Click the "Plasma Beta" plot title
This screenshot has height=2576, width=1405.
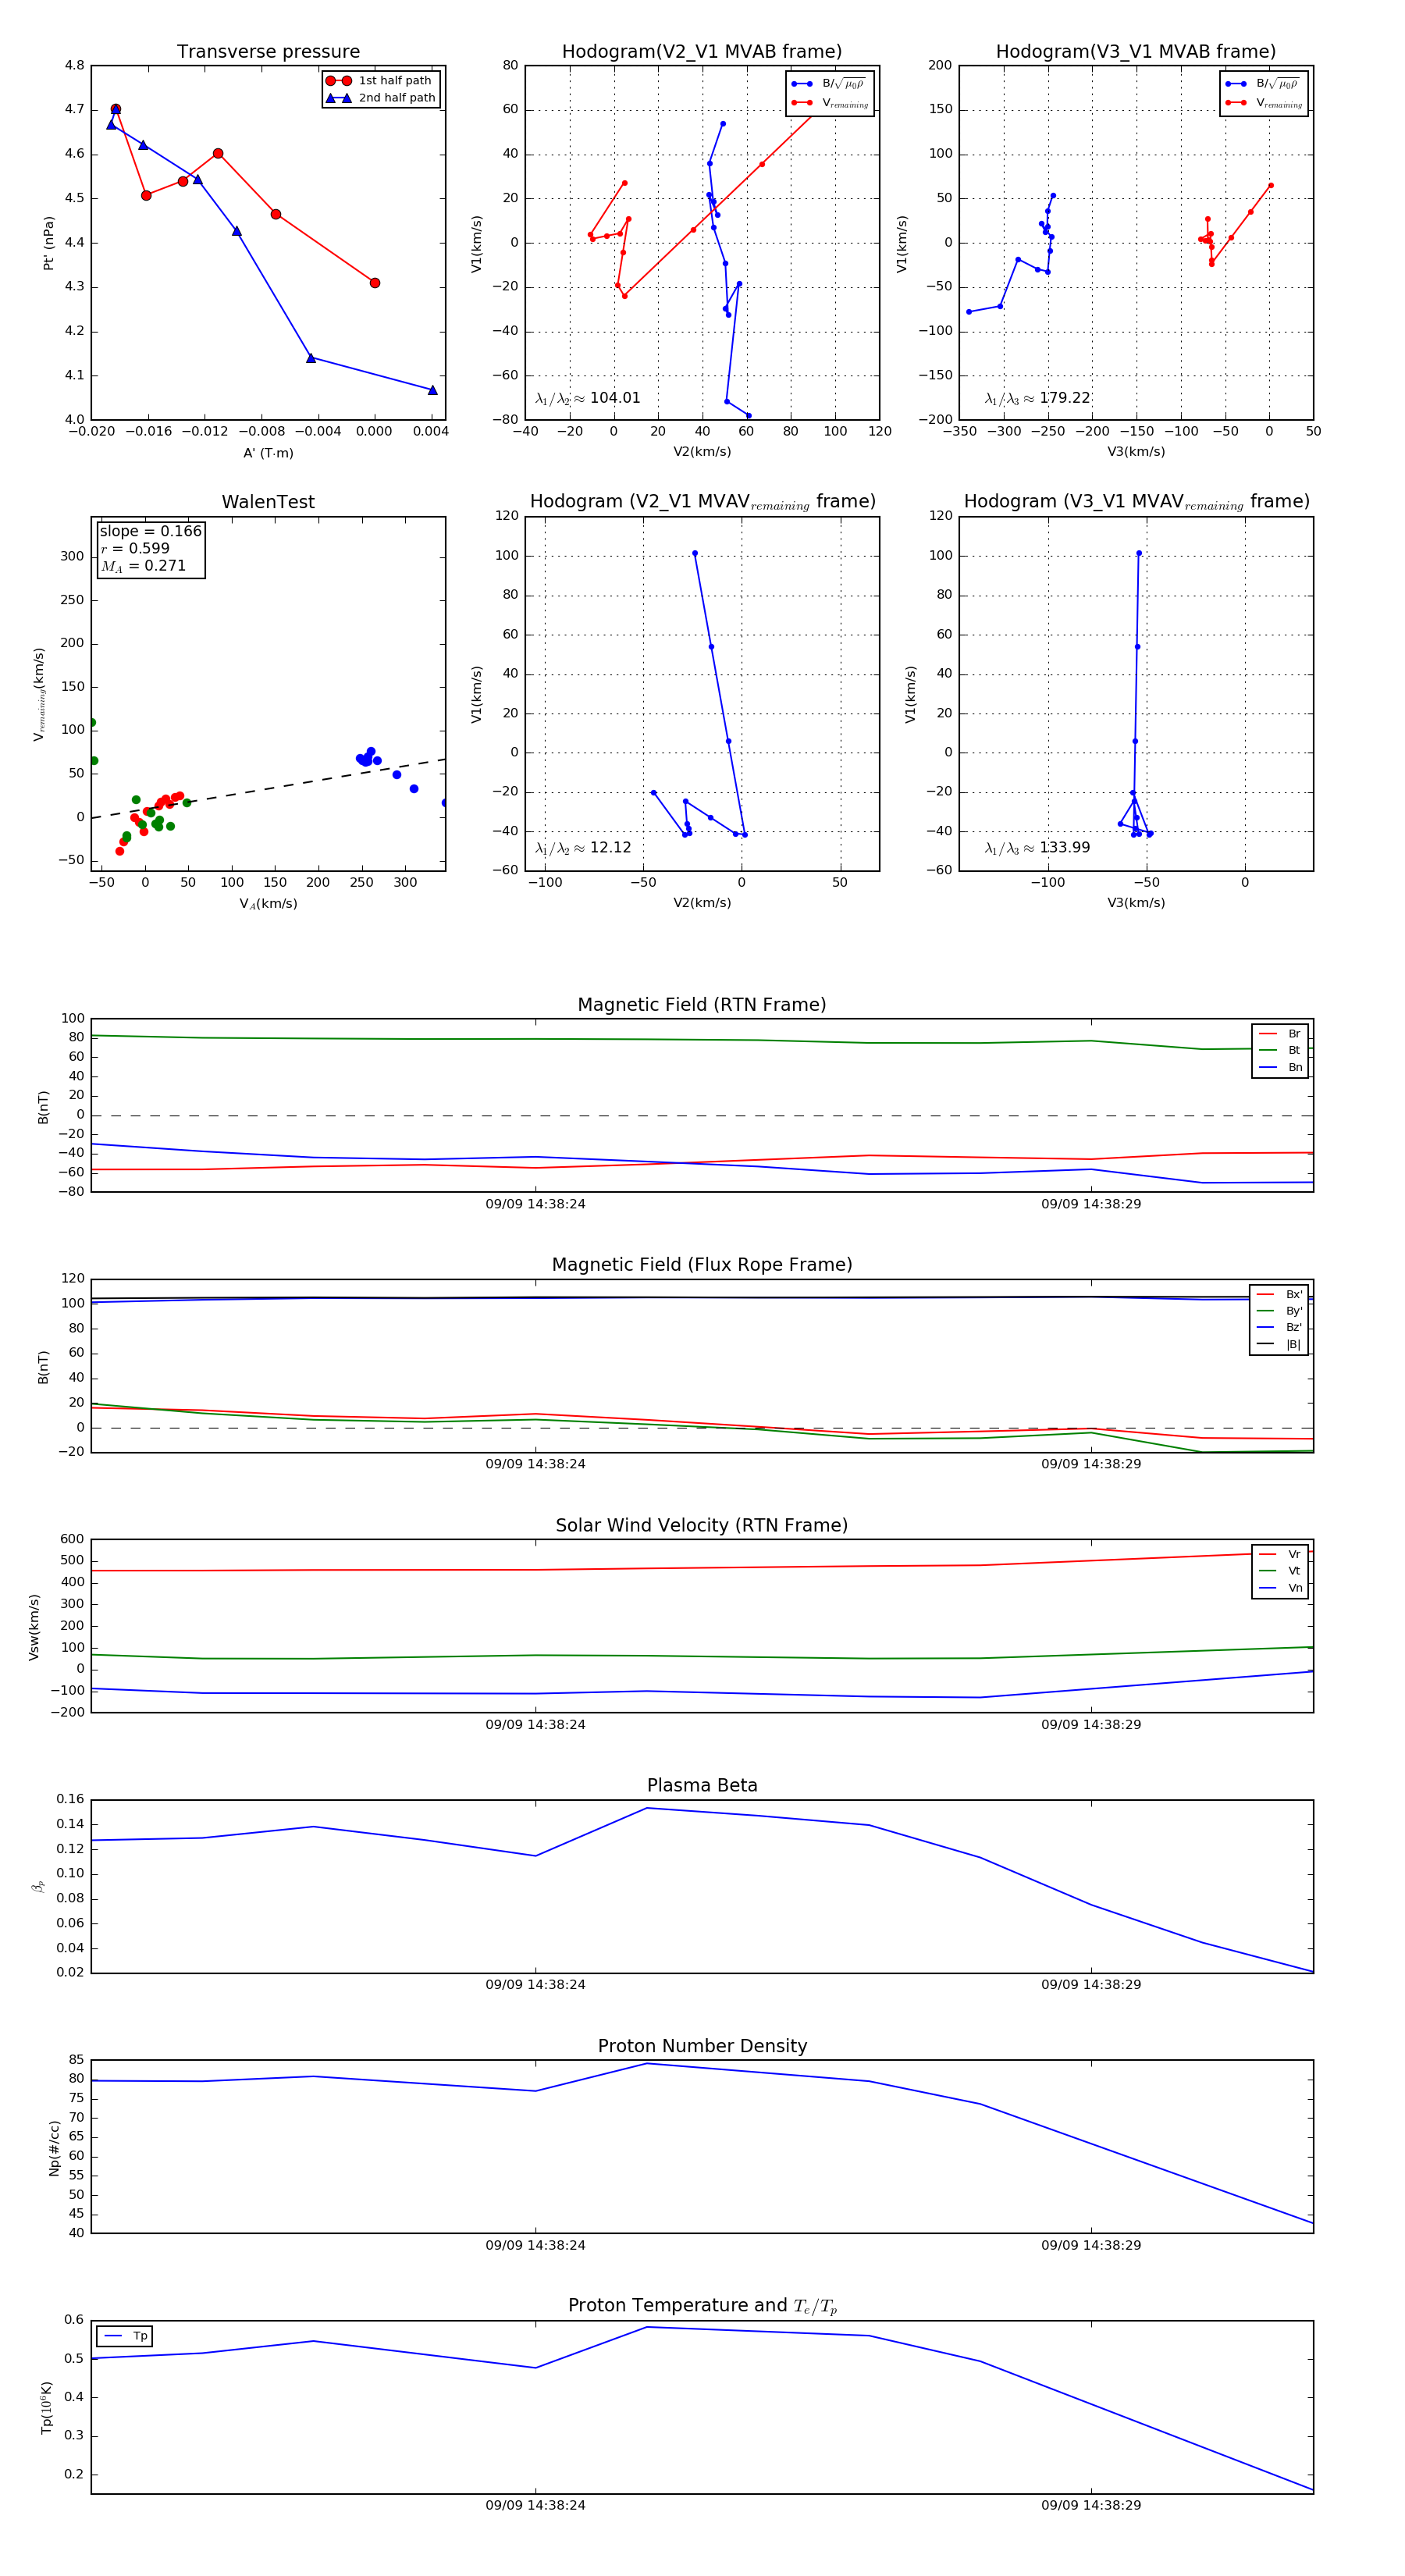click(702, 1785)
